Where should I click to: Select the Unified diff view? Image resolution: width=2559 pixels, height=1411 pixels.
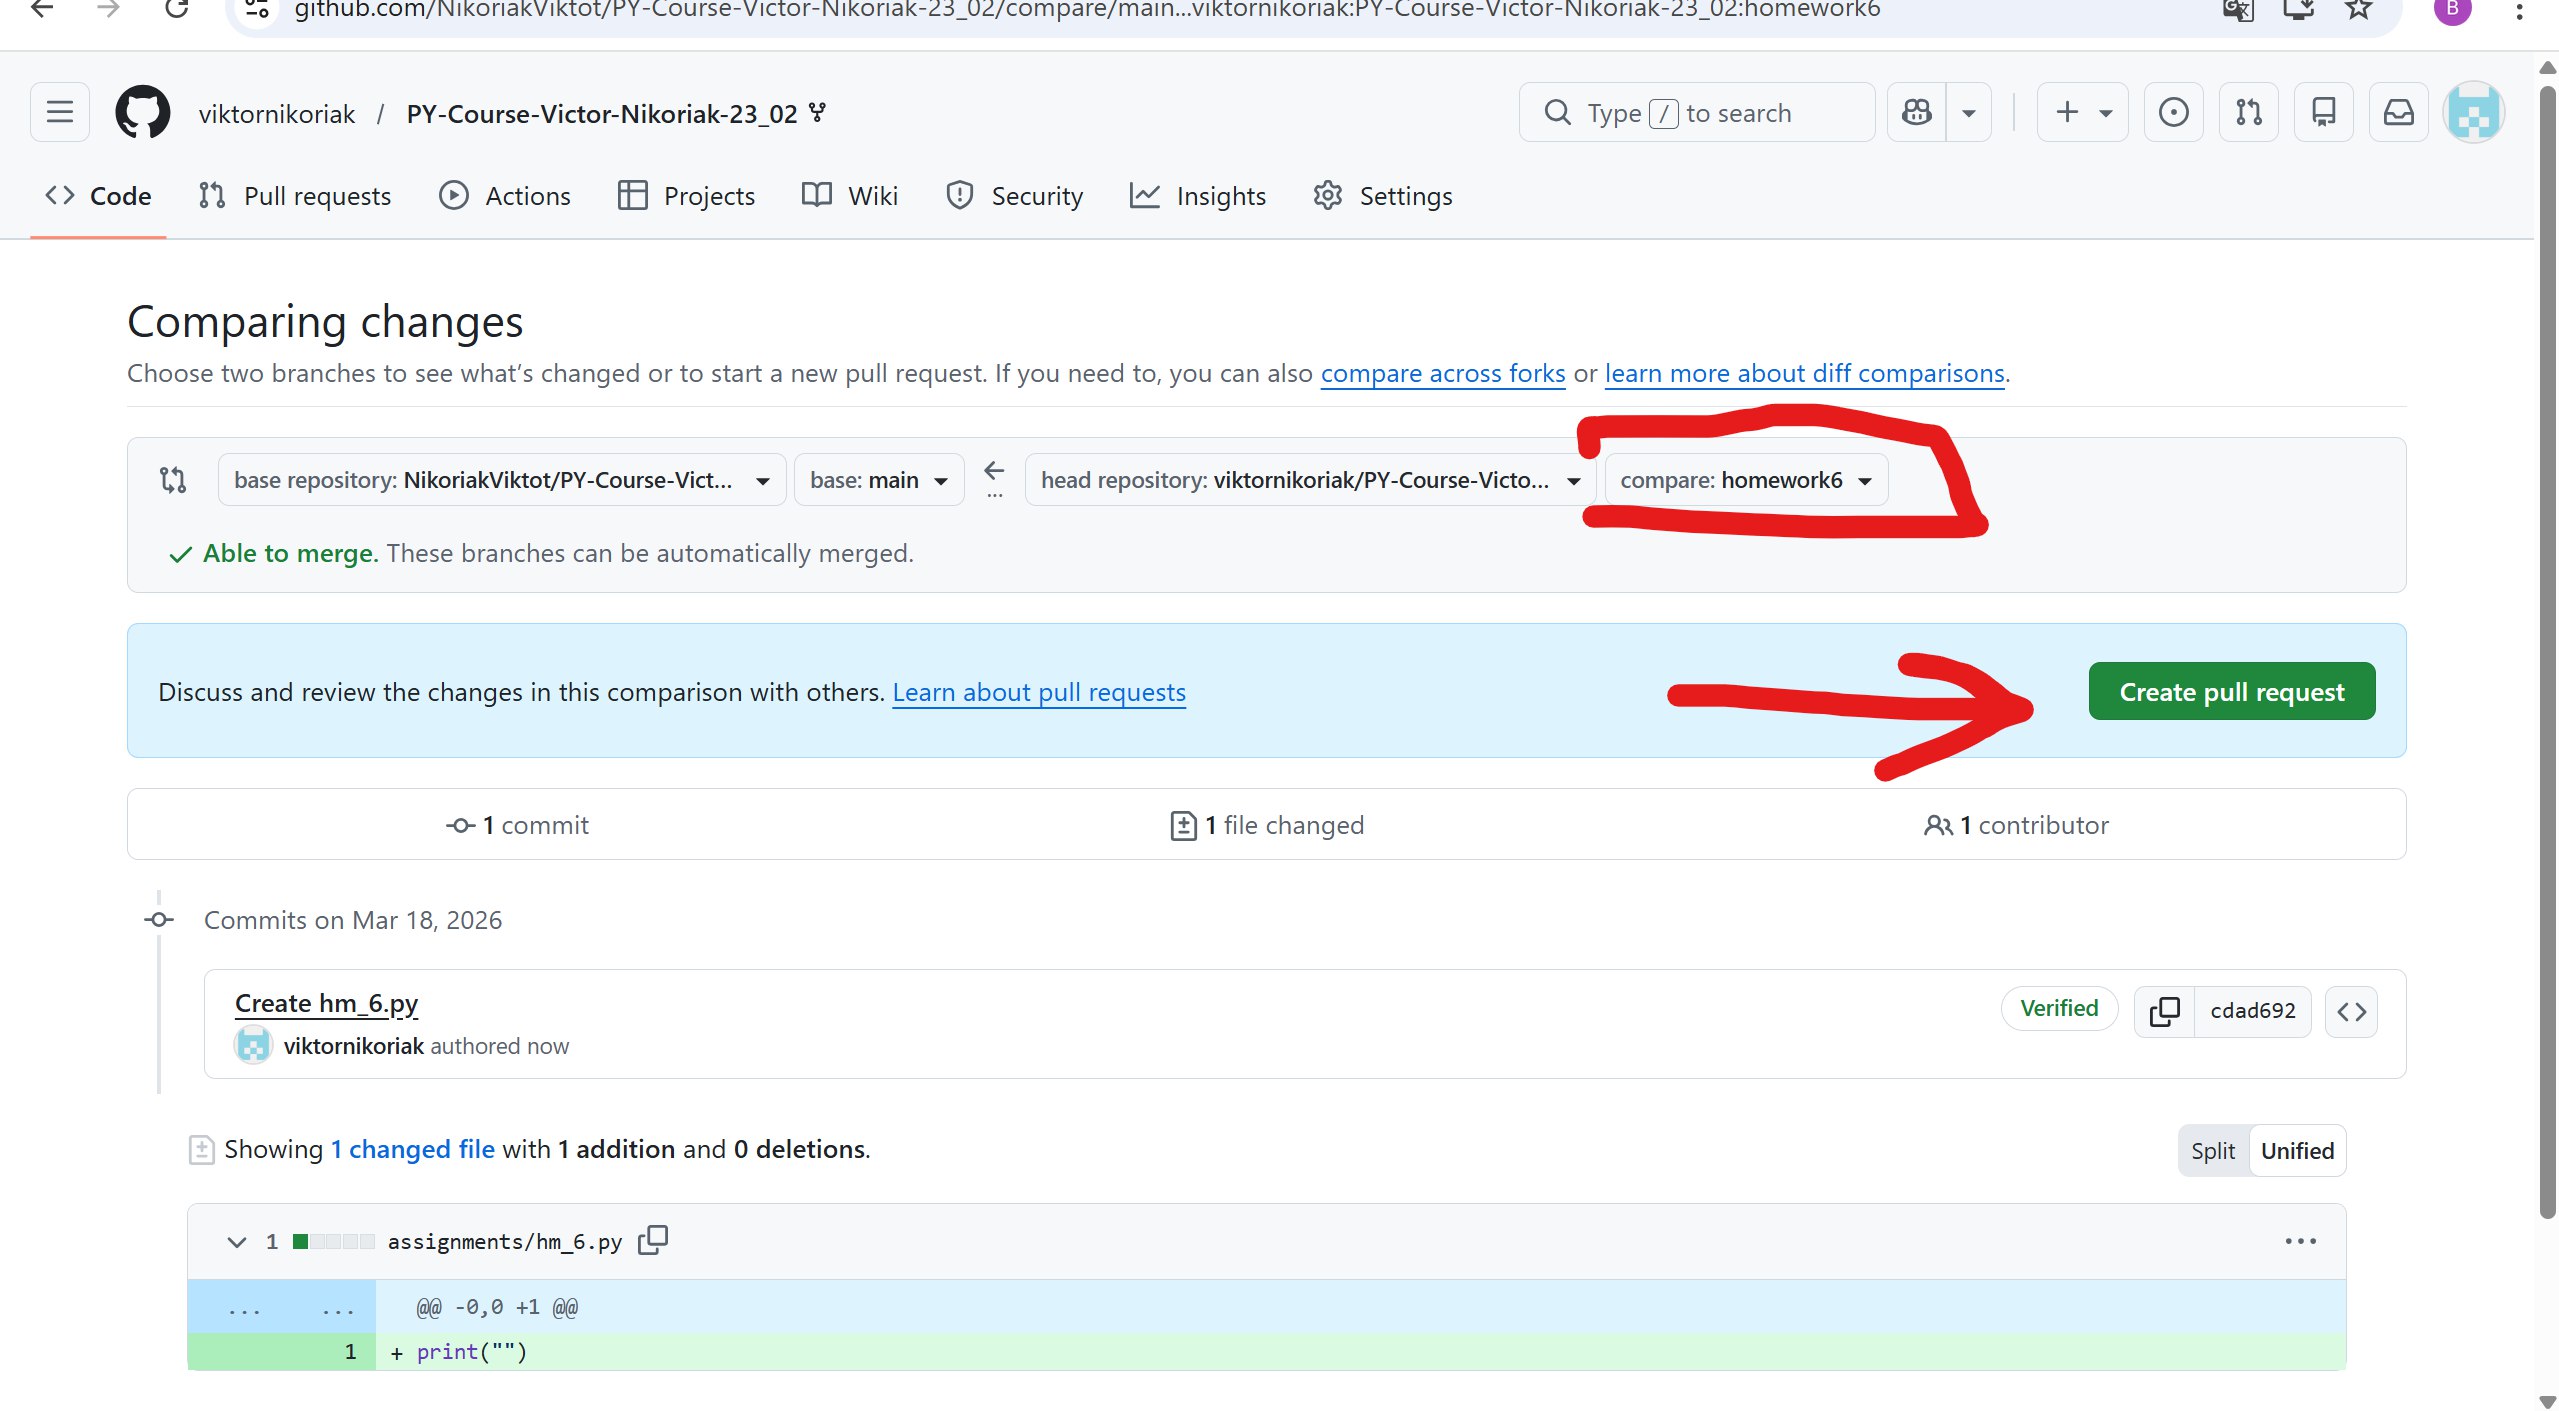[x=2297, y=1151]
